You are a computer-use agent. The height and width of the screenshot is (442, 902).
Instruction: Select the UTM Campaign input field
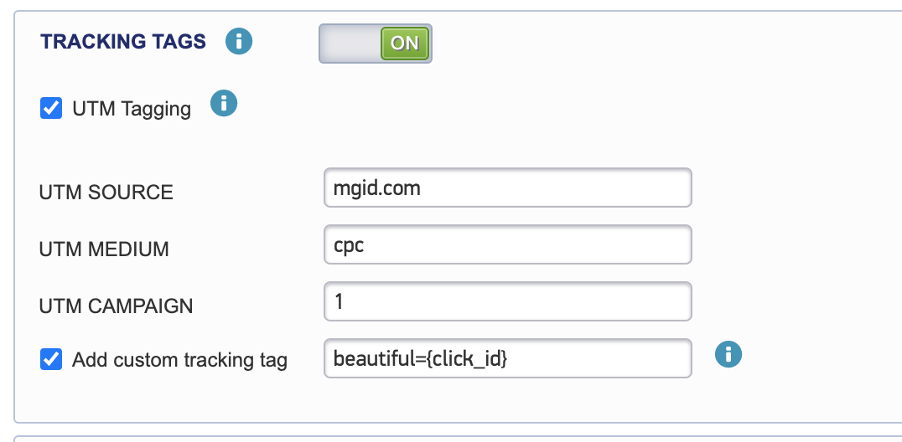tap(507, 302)
